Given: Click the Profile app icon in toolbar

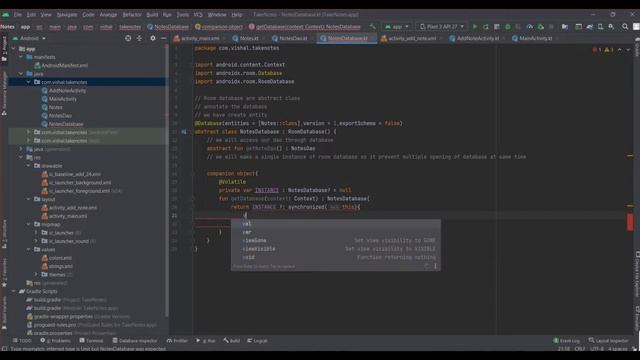Looking at the screenshot, I should point(530,27).
